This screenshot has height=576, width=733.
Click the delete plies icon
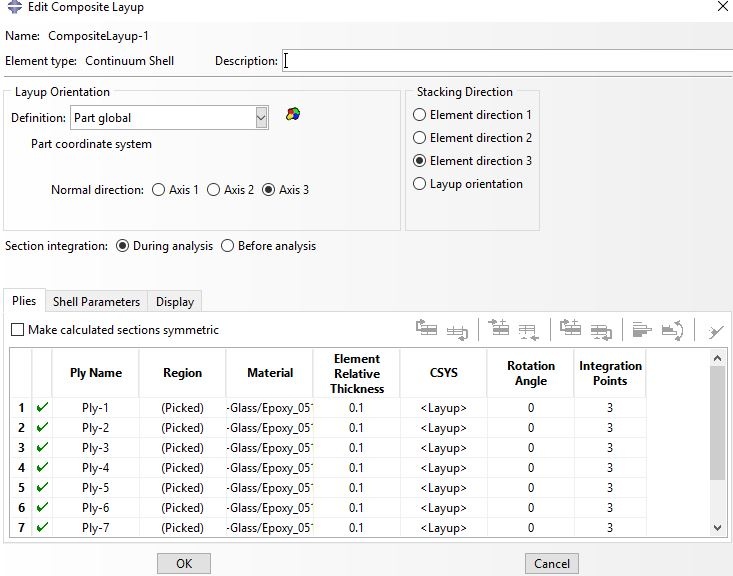[x=715, y=330]
